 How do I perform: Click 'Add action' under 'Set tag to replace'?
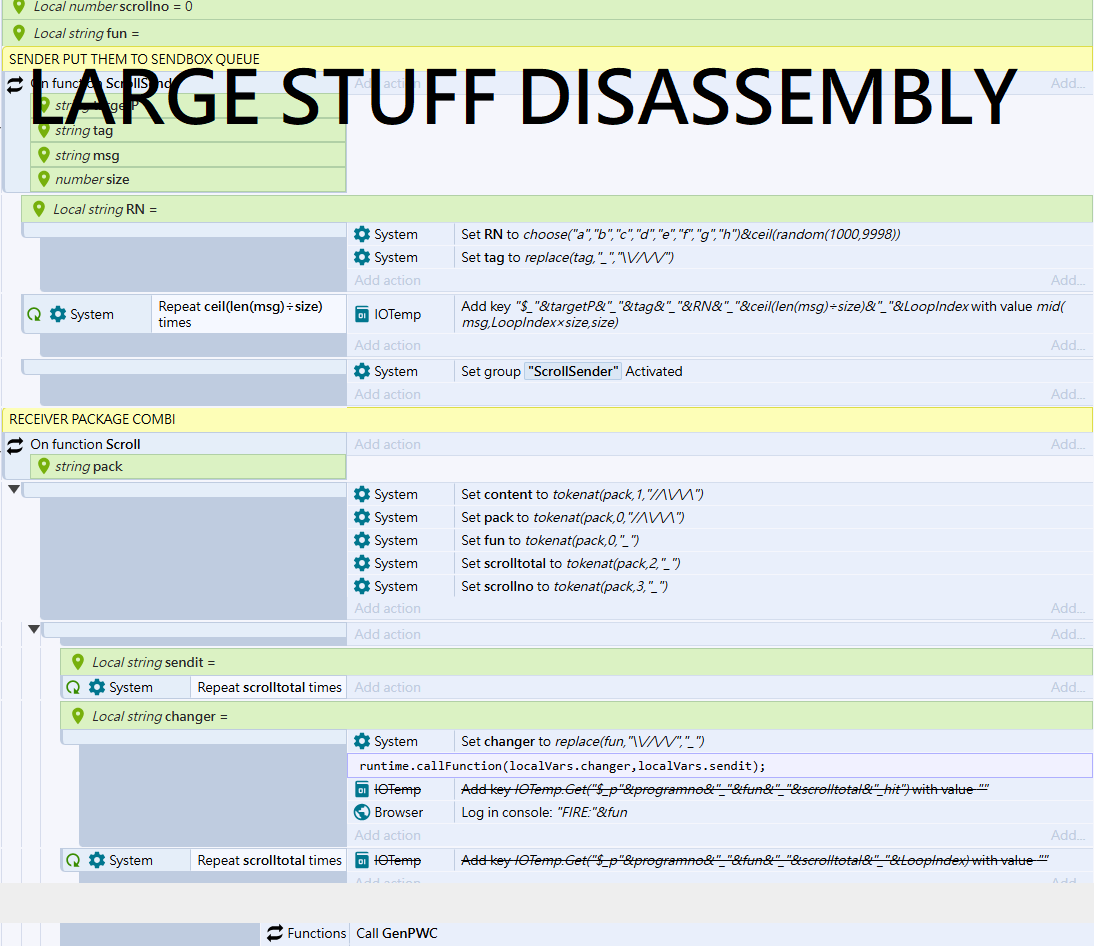387,280
